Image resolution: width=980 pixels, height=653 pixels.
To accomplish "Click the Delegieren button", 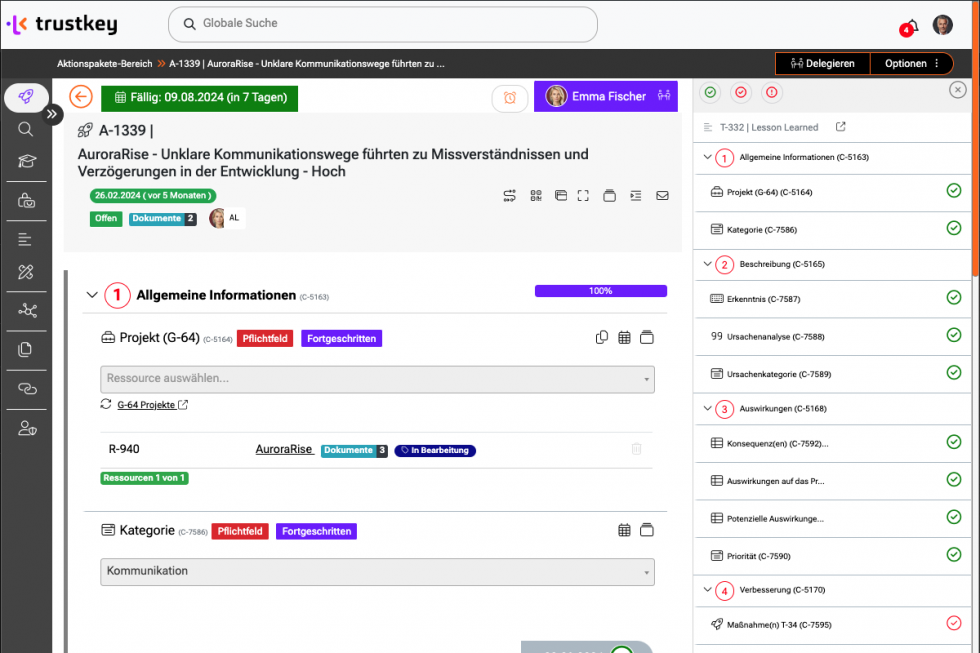I will 822,63.
